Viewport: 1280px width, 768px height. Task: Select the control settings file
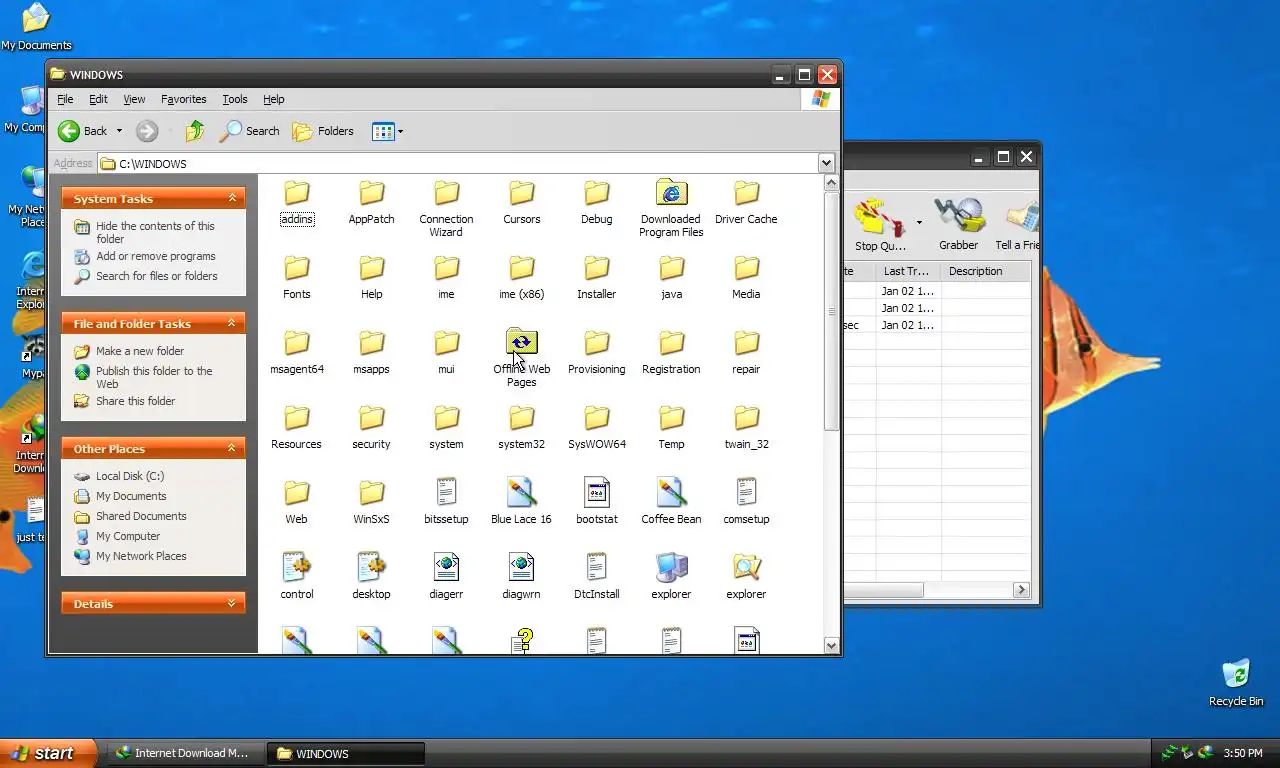(297, 576)
